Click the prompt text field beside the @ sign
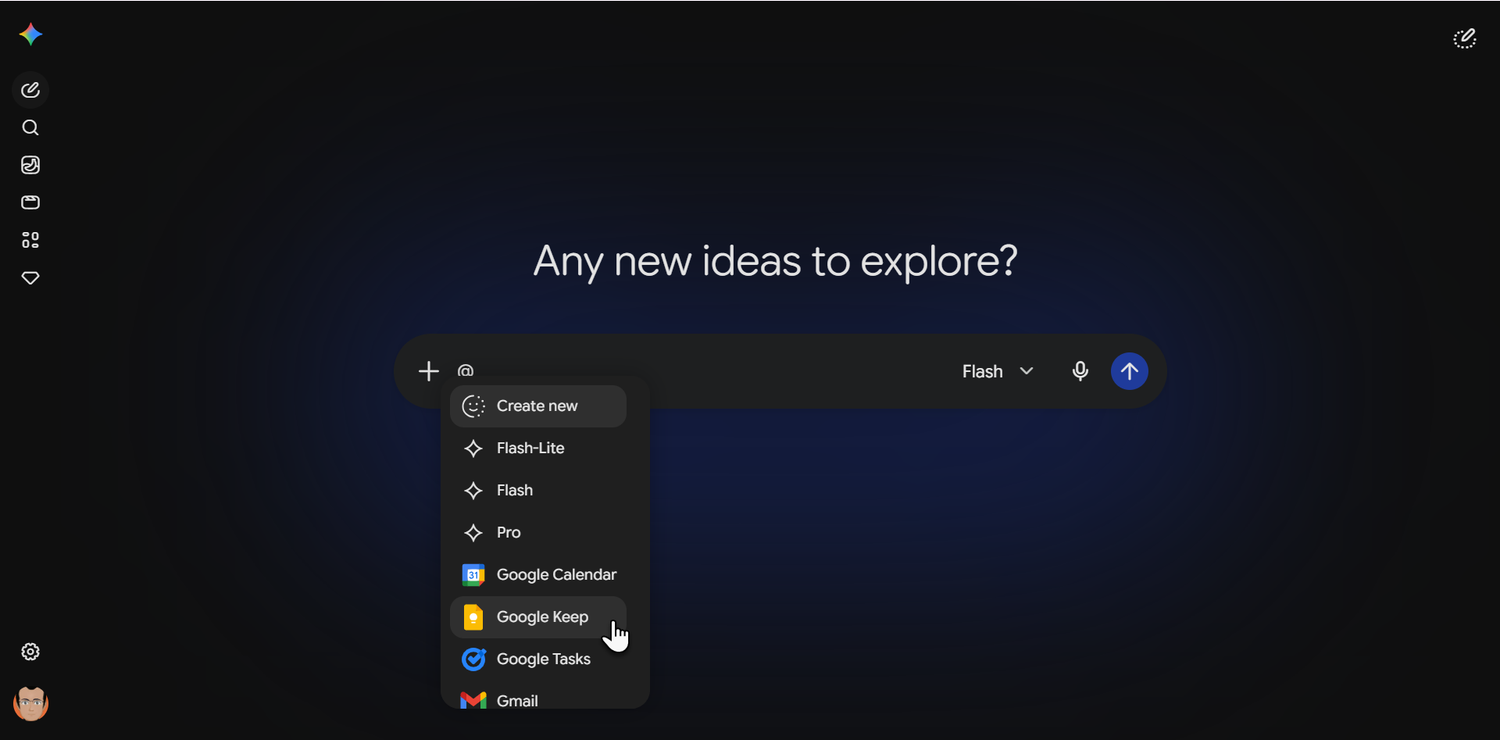The height and width of the screenshot is (740, 1500). 700,371
